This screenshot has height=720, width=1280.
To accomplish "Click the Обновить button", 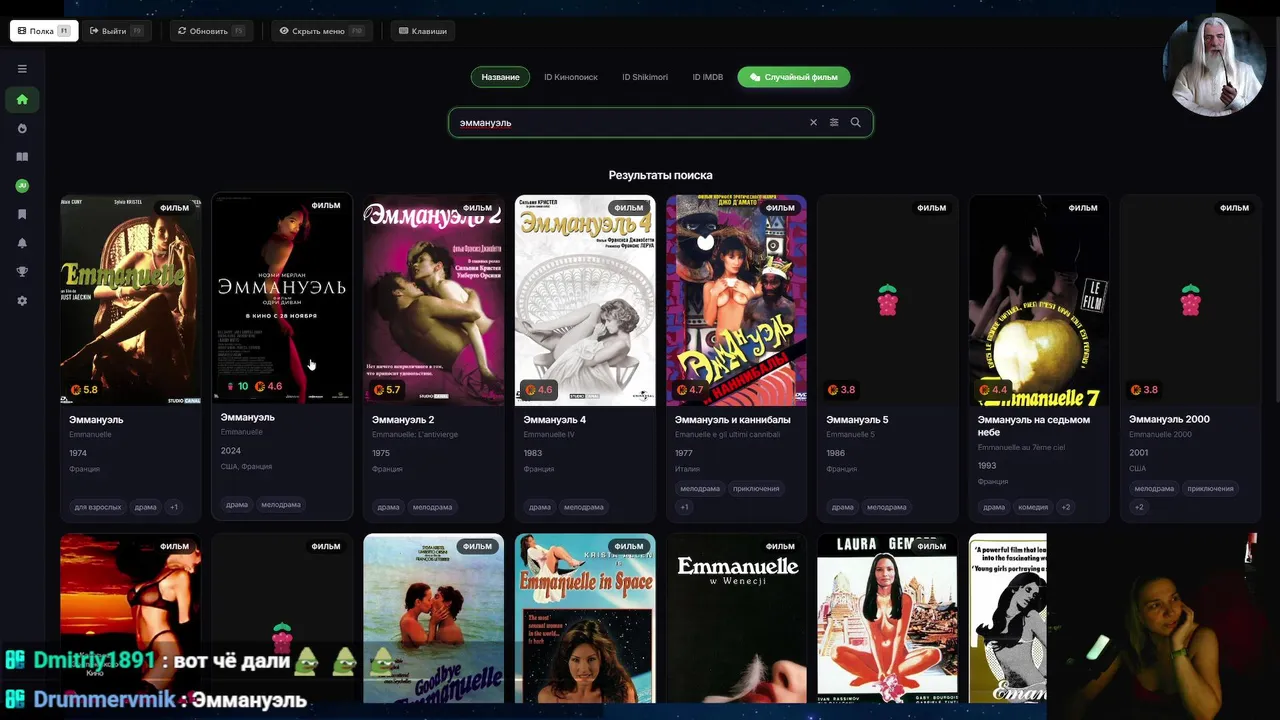I will point(210,31).
